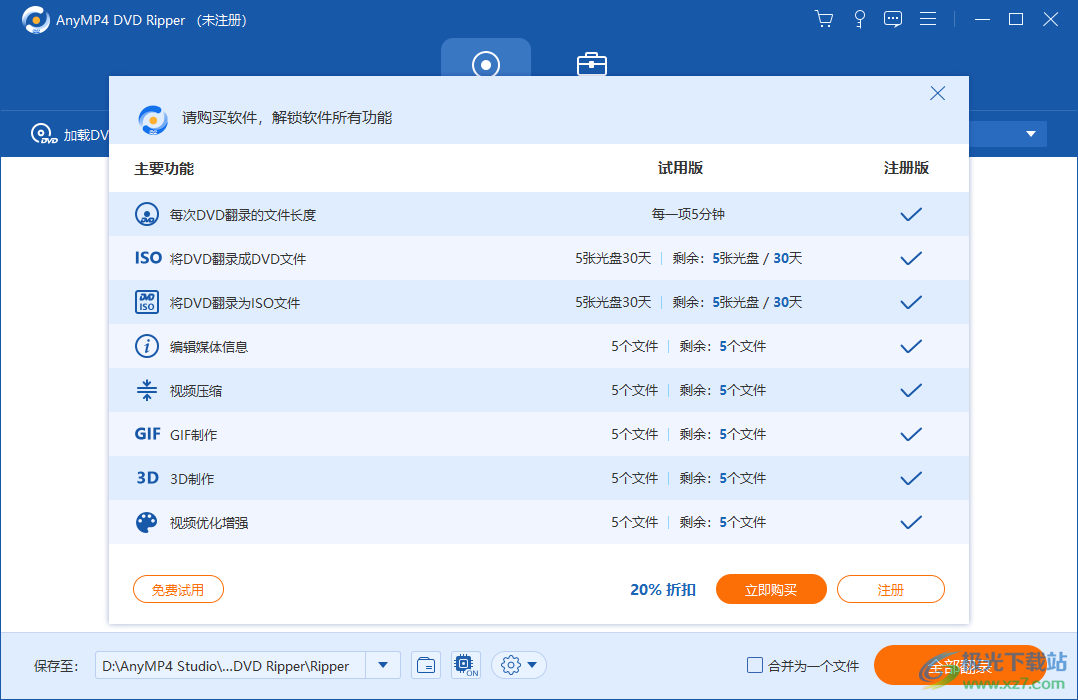Click the video enhance palette icon

[x=146, y=522]
